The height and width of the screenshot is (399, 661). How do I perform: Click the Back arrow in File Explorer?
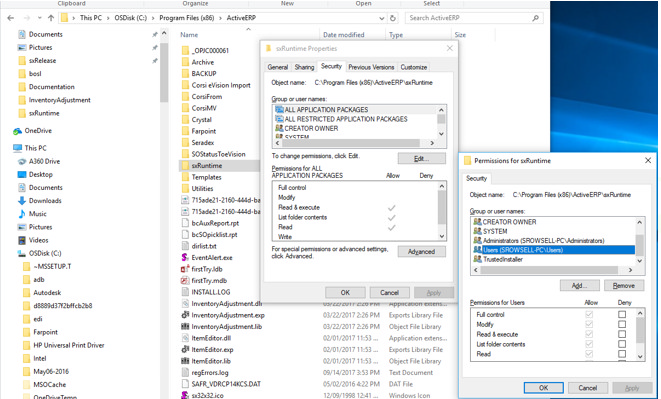pos(11,18)
